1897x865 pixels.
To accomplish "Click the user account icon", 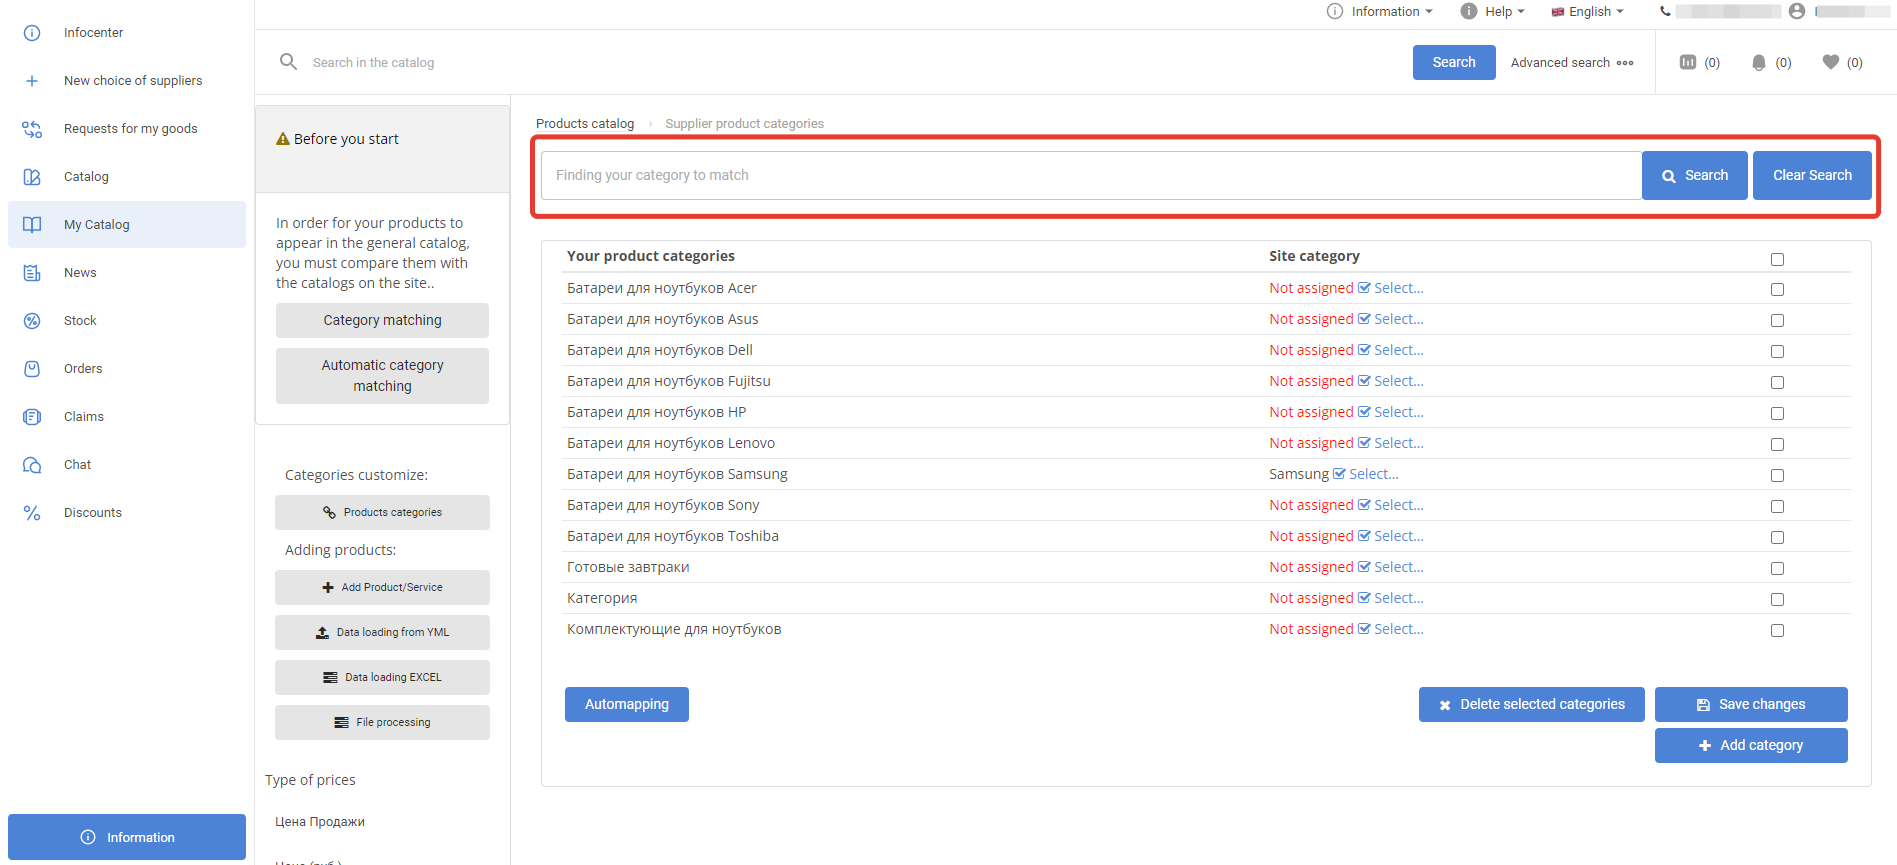I will (x=1797, y=11).
